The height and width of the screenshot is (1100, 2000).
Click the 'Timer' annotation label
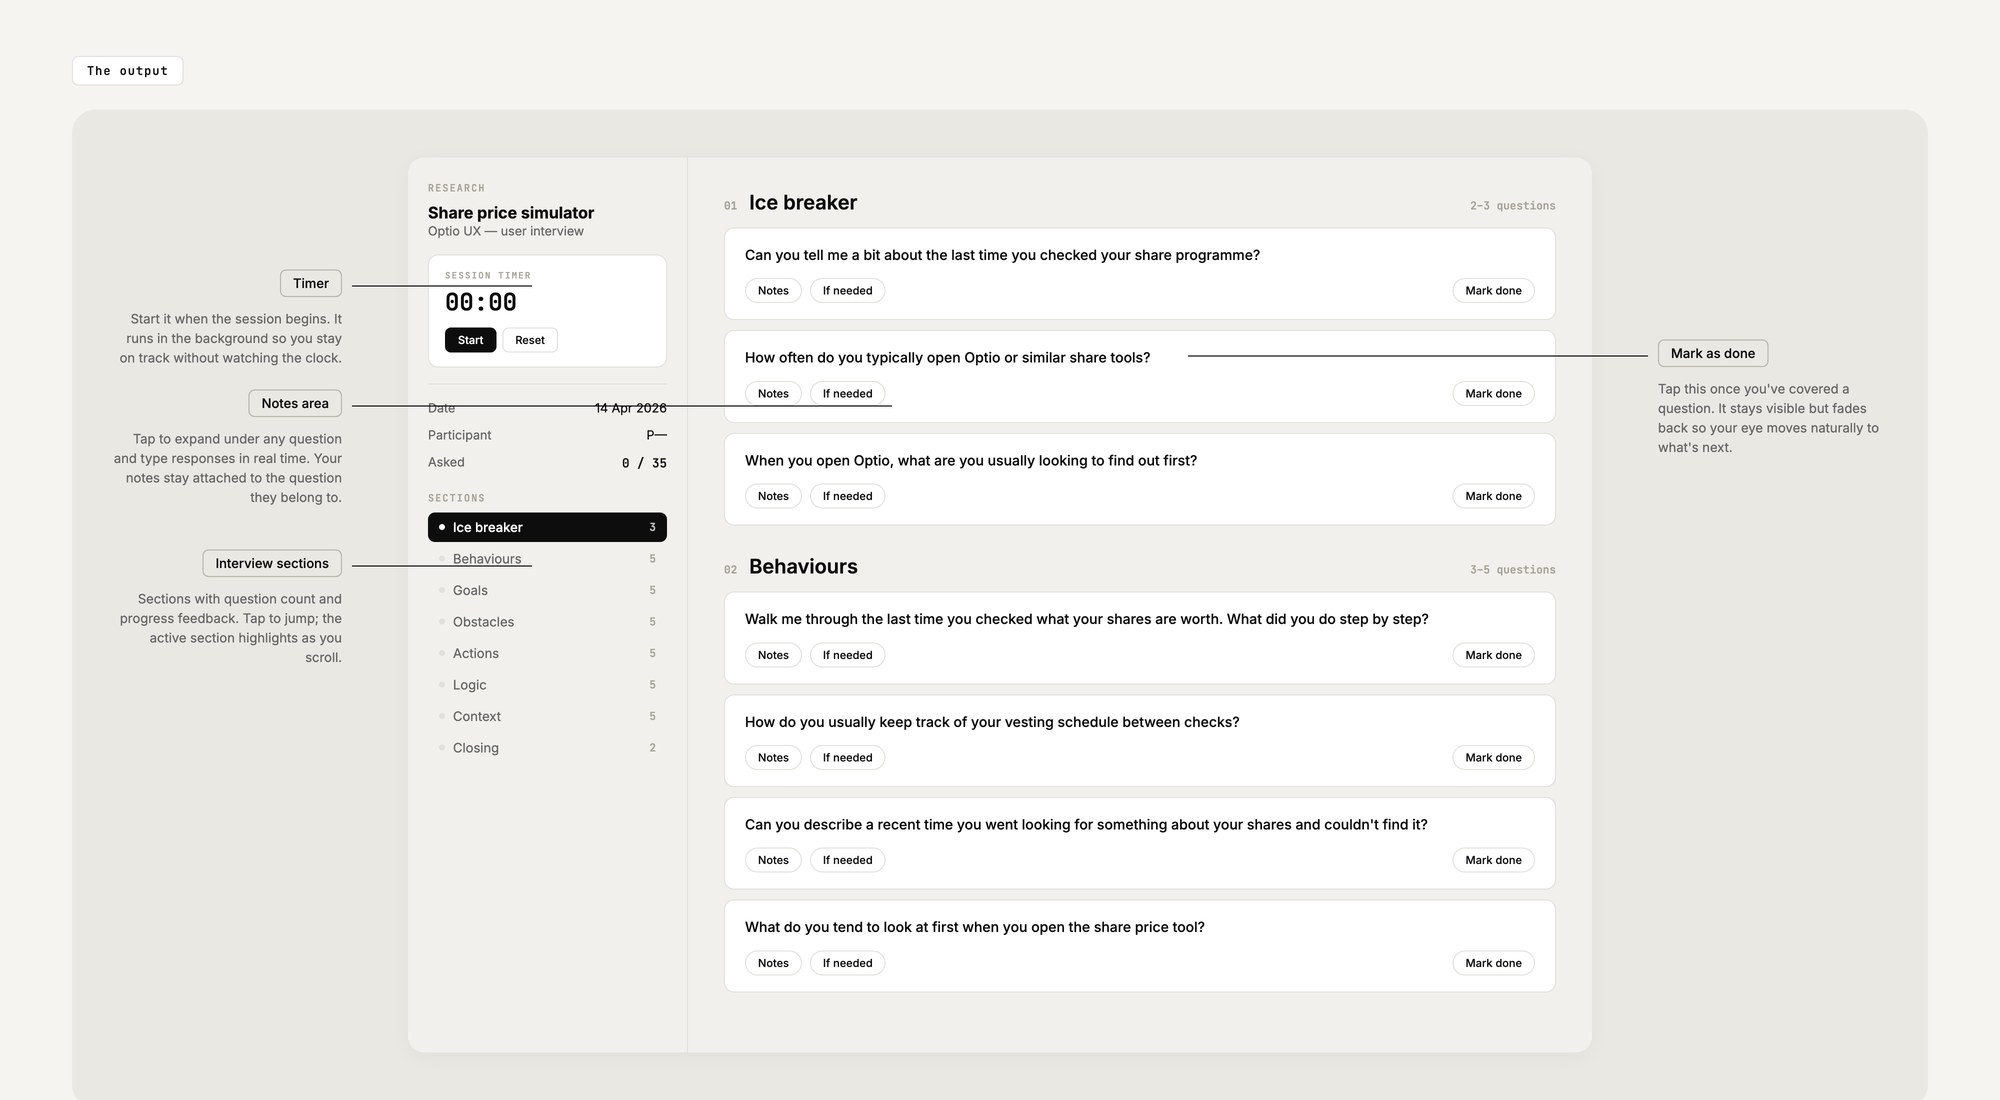[311, 283]
